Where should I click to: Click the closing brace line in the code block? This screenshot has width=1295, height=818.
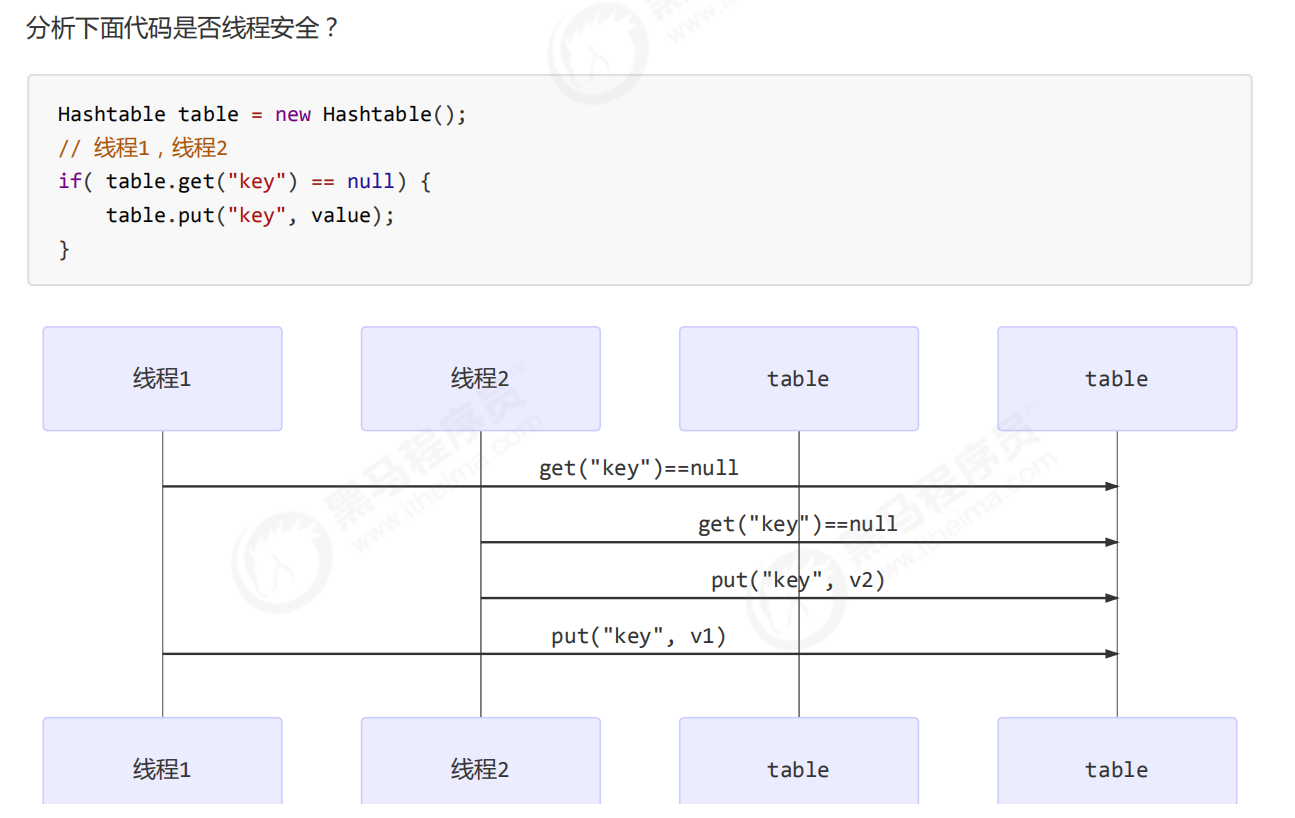[64, 249]
